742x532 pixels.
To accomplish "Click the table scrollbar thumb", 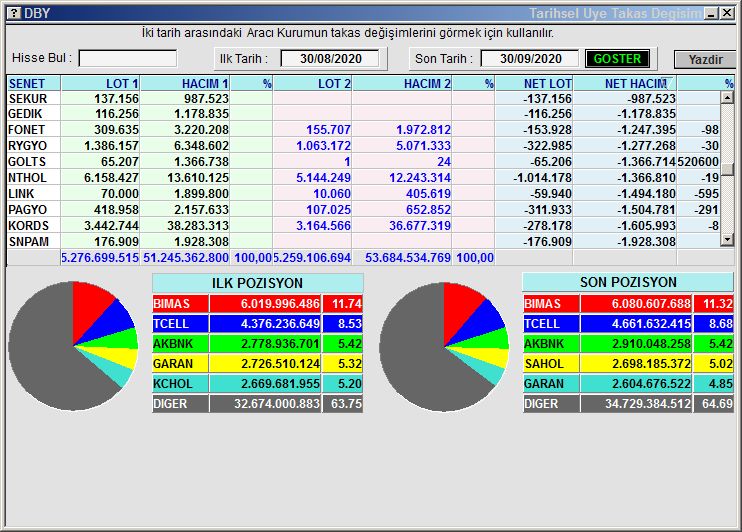I will [727, 168].
